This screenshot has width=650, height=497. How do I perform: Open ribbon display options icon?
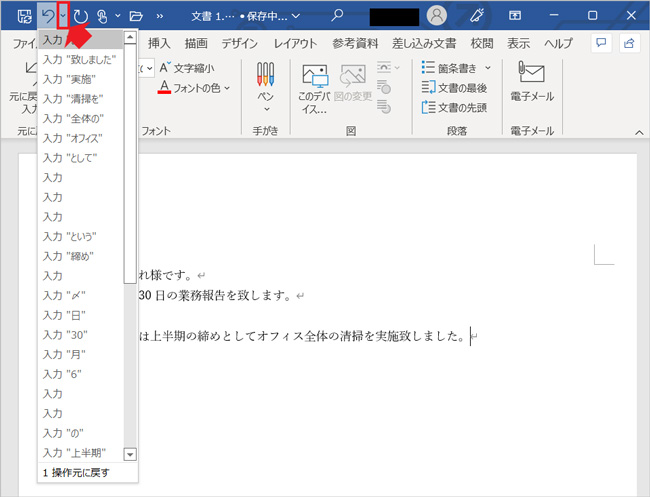click(515, 16)
